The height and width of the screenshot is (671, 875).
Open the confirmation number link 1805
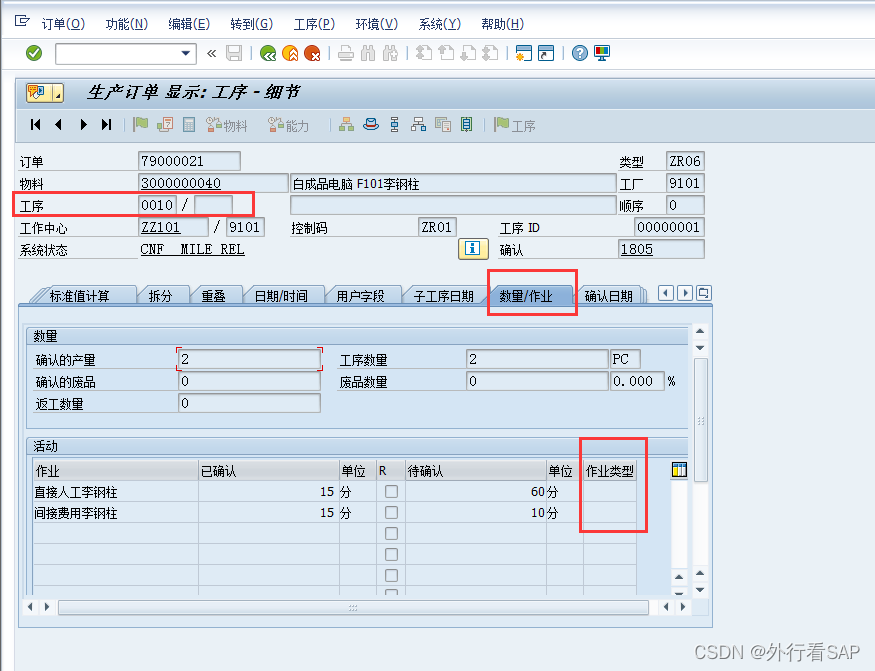pyautogui.click(x=637, y=249)
